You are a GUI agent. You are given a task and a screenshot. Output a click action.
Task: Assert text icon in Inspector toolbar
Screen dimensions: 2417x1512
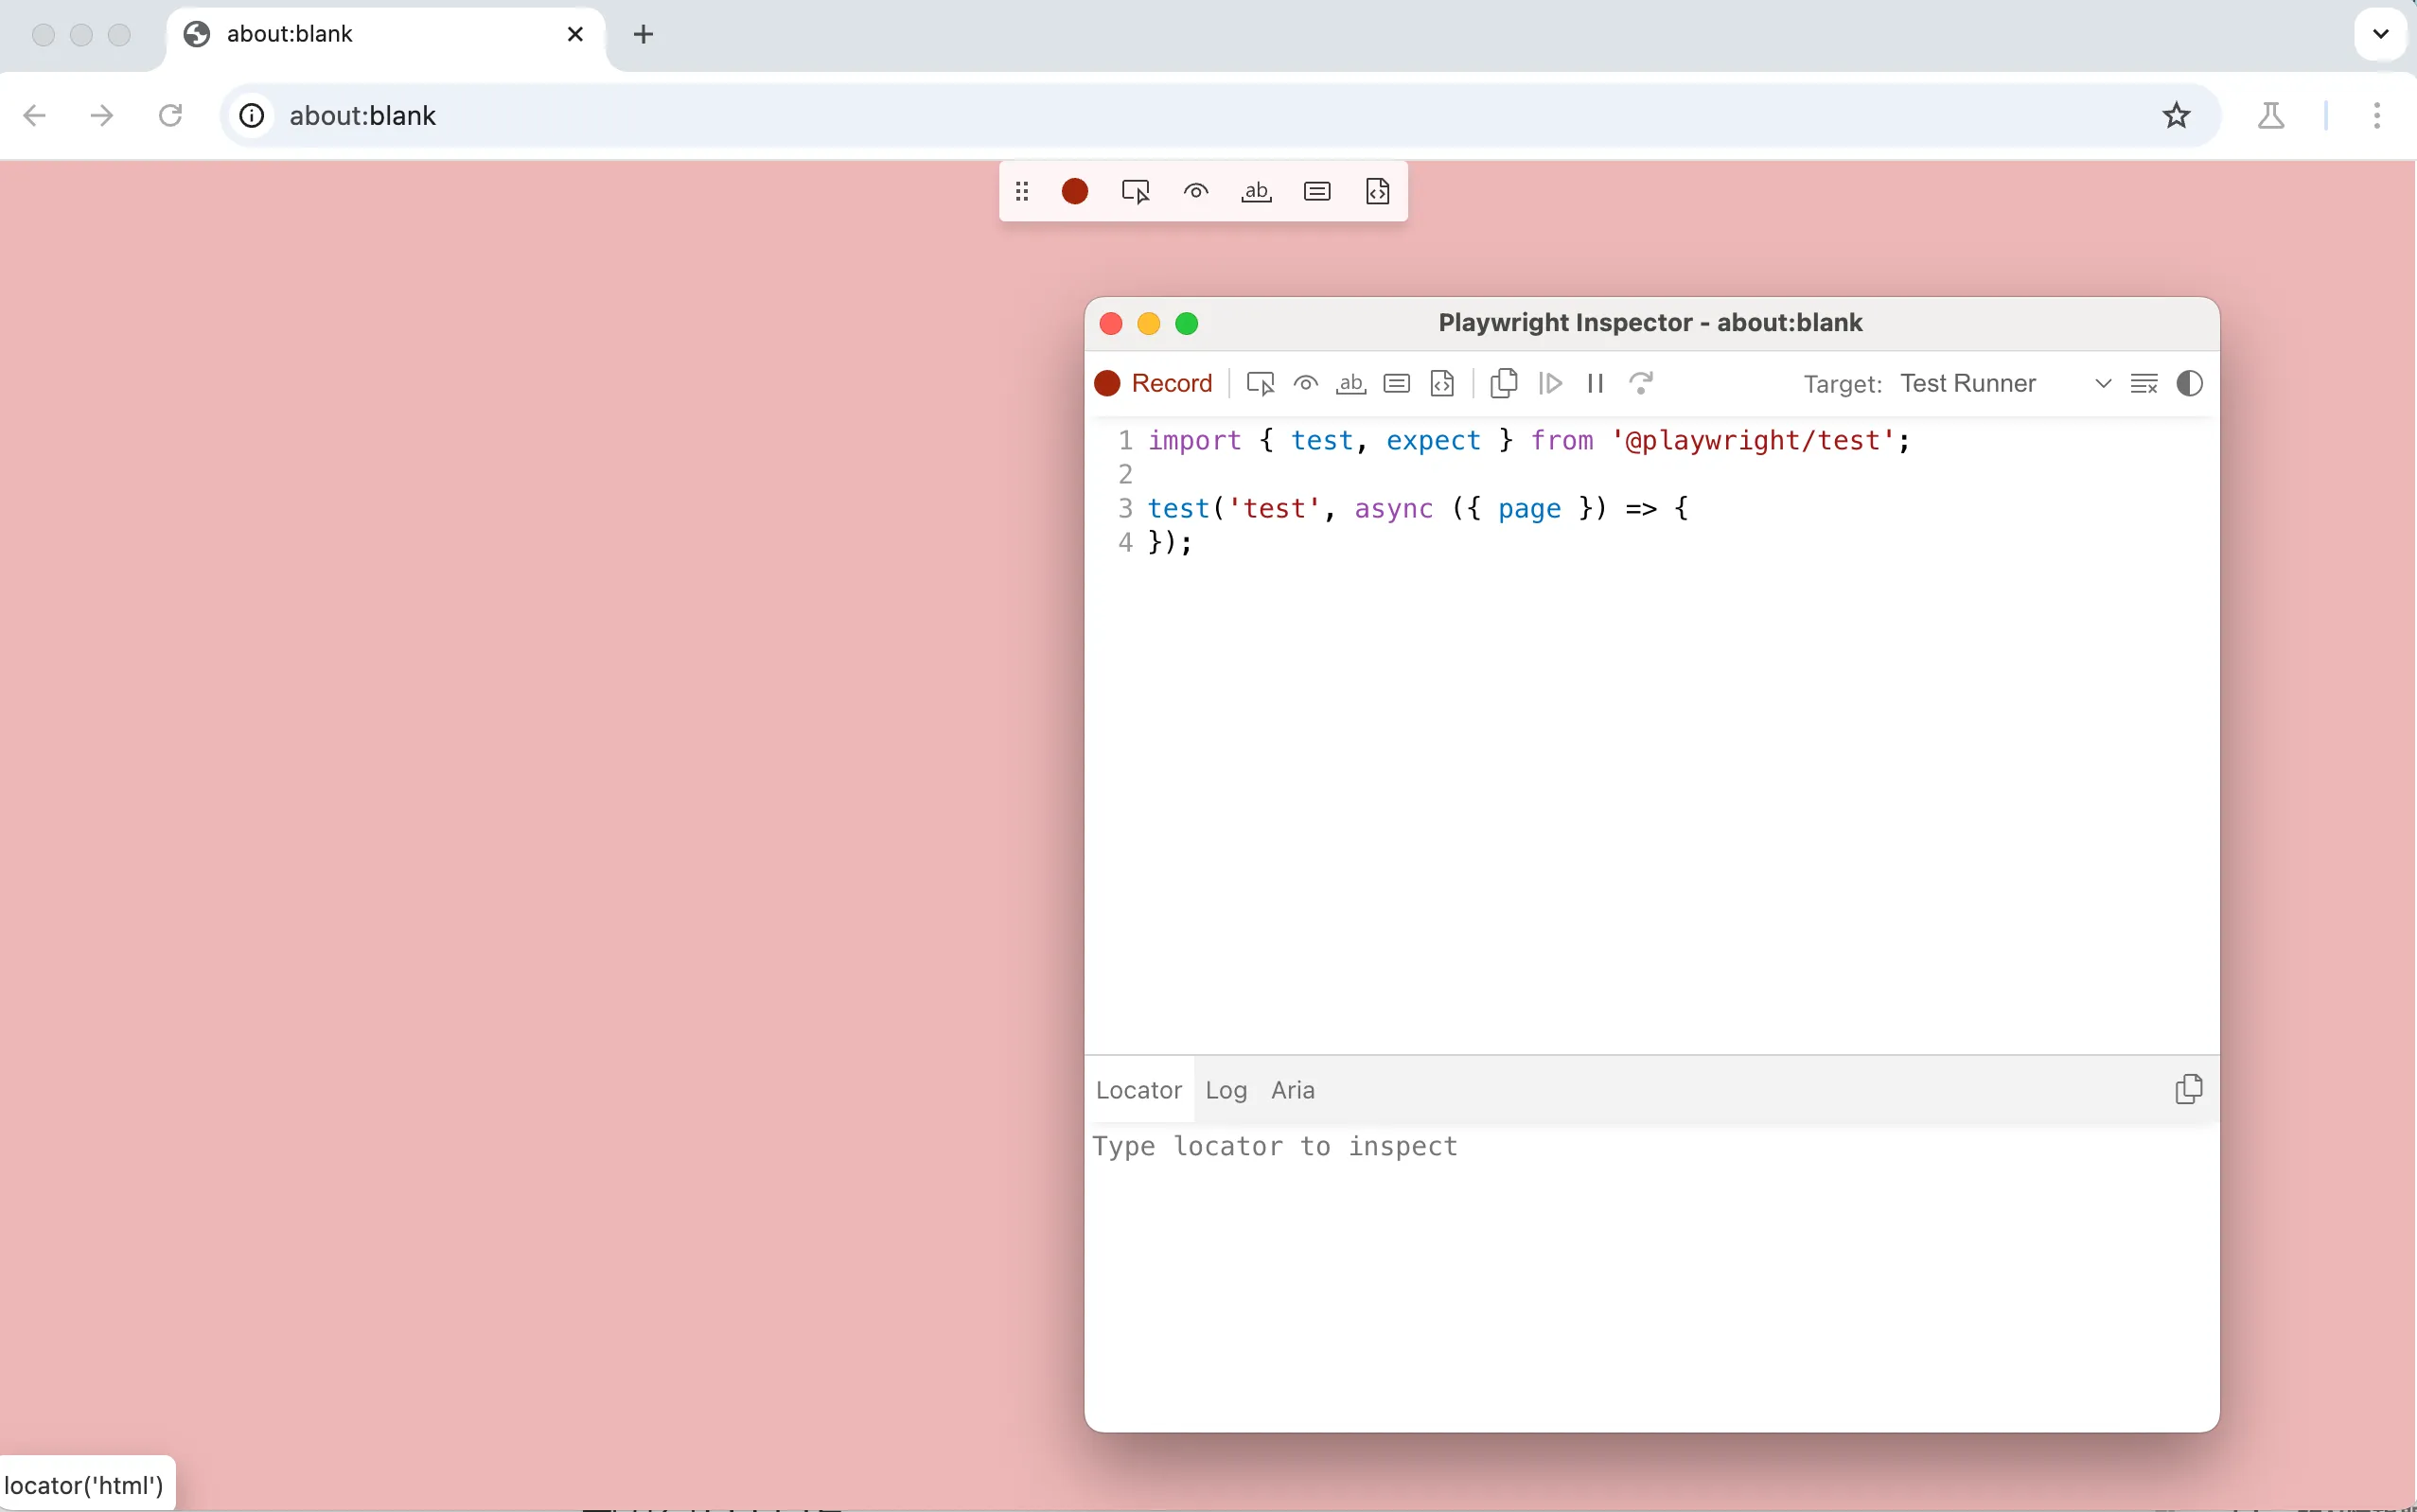pos(1351,384)
